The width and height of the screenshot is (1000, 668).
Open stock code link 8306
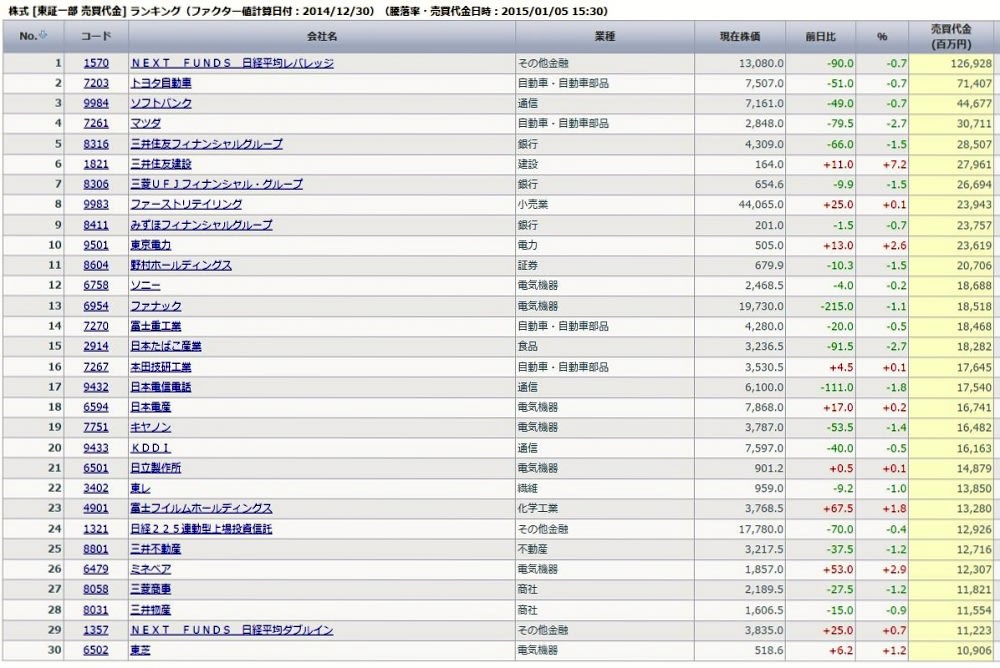tap(96, 184)
